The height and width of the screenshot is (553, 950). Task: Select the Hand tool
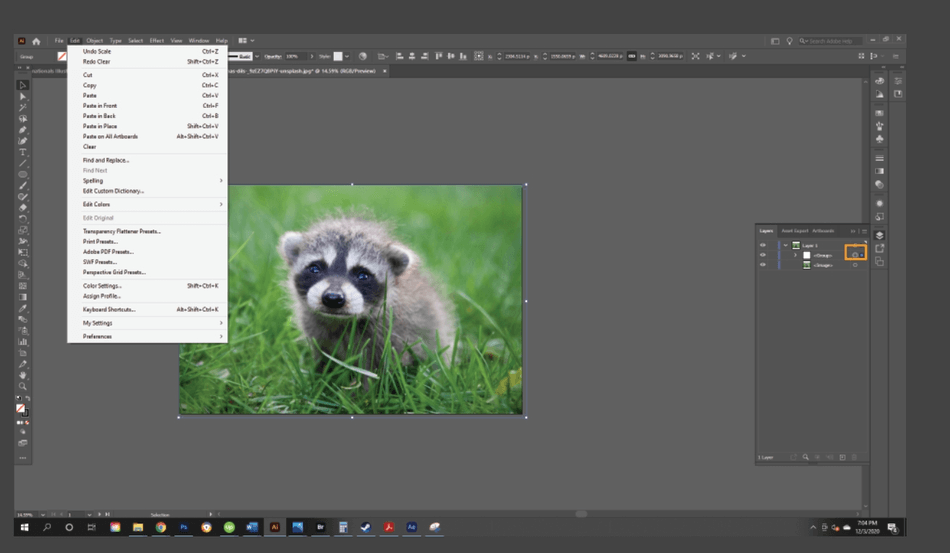pyautogui.click(x=23, y=375)
